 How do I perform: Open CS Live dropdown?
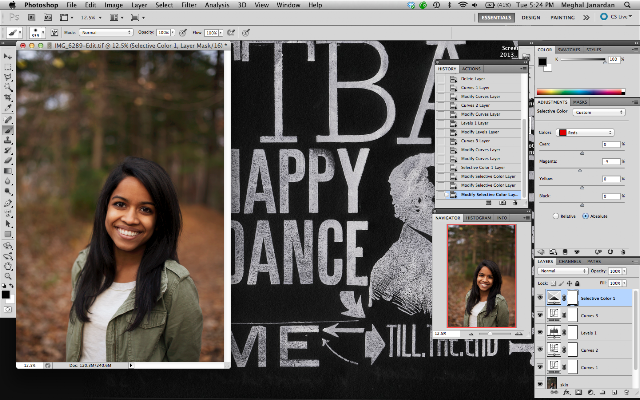click(616, 17)
